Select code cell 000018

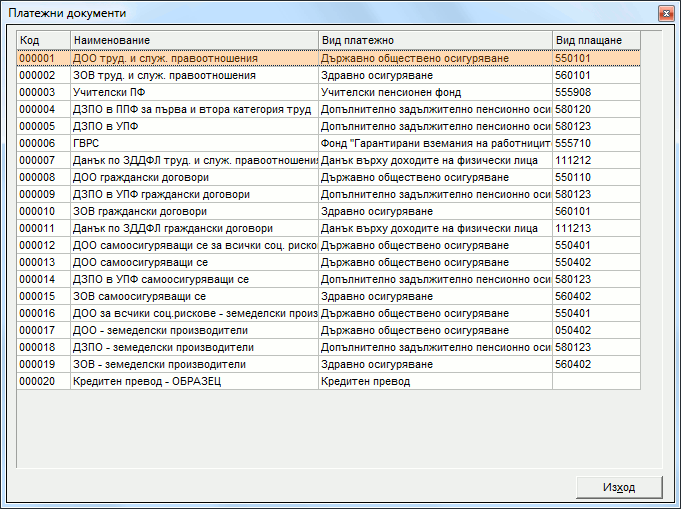tap(43, 347)
